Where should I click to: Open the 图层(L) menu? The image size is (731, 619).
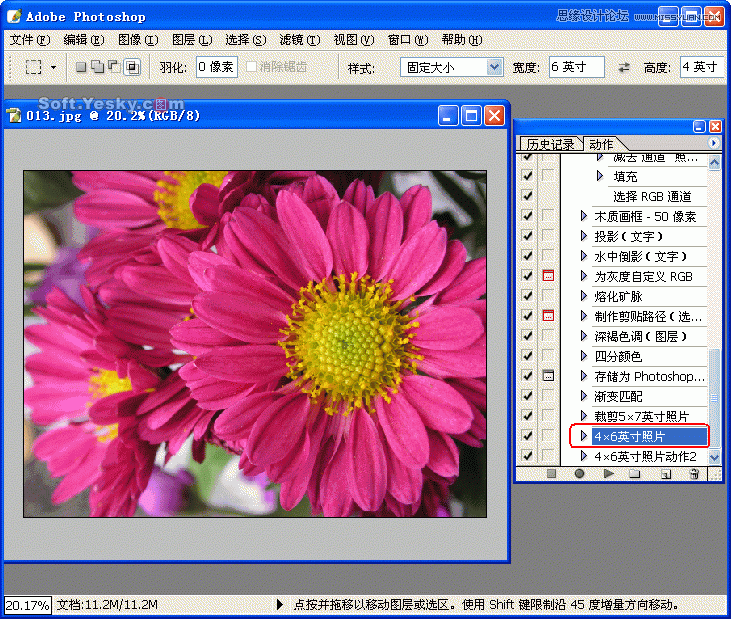(x=192, y=40)
